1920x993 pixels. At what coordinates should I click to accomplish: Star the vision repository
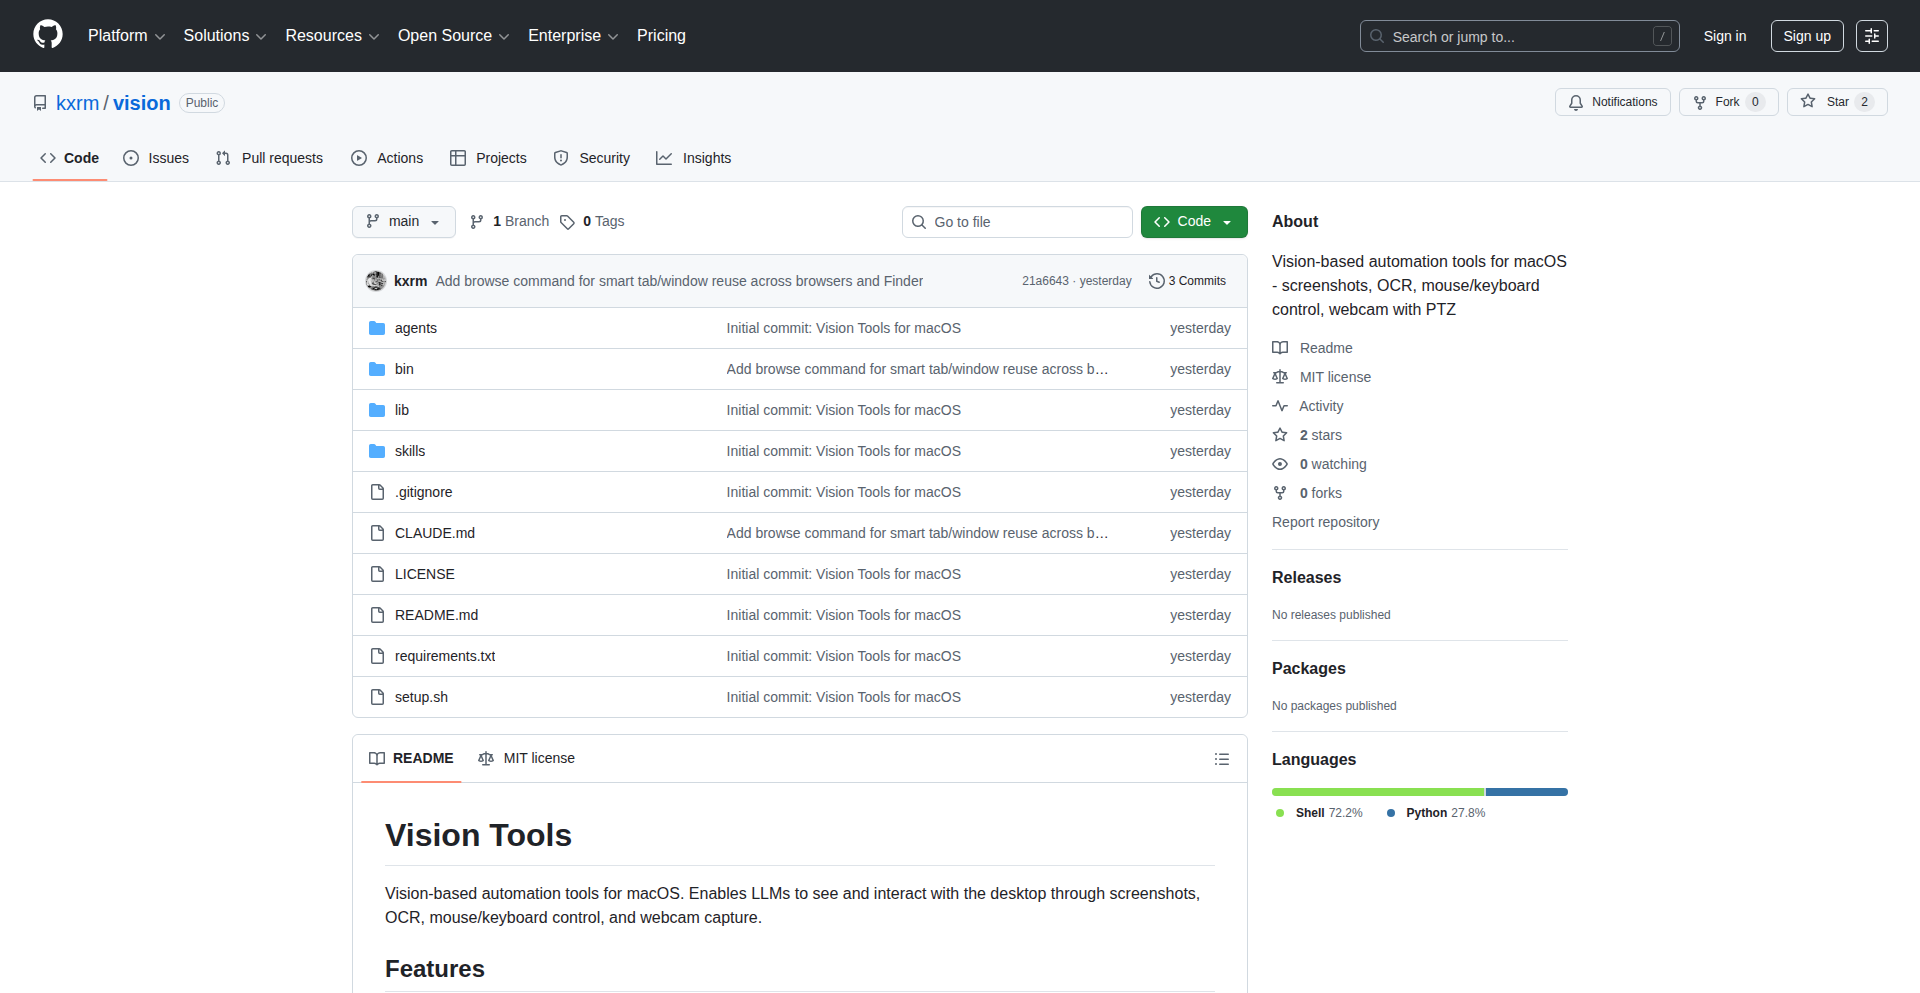[1826, 102]
